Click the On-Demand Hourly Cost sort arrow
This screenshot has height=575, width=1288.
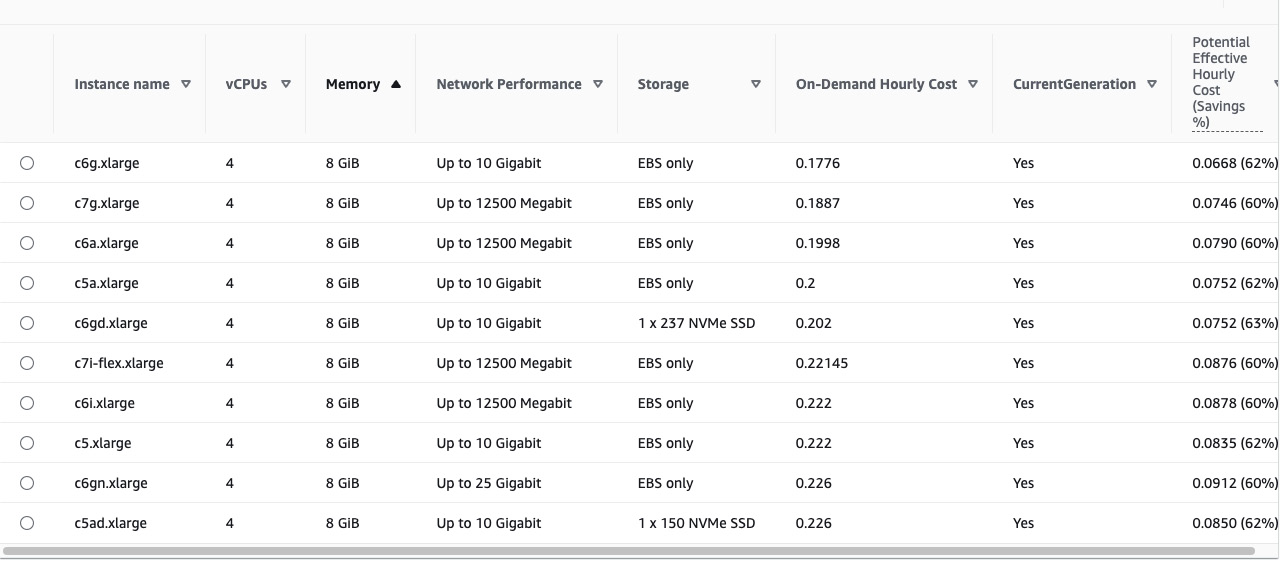coord(973,85)
